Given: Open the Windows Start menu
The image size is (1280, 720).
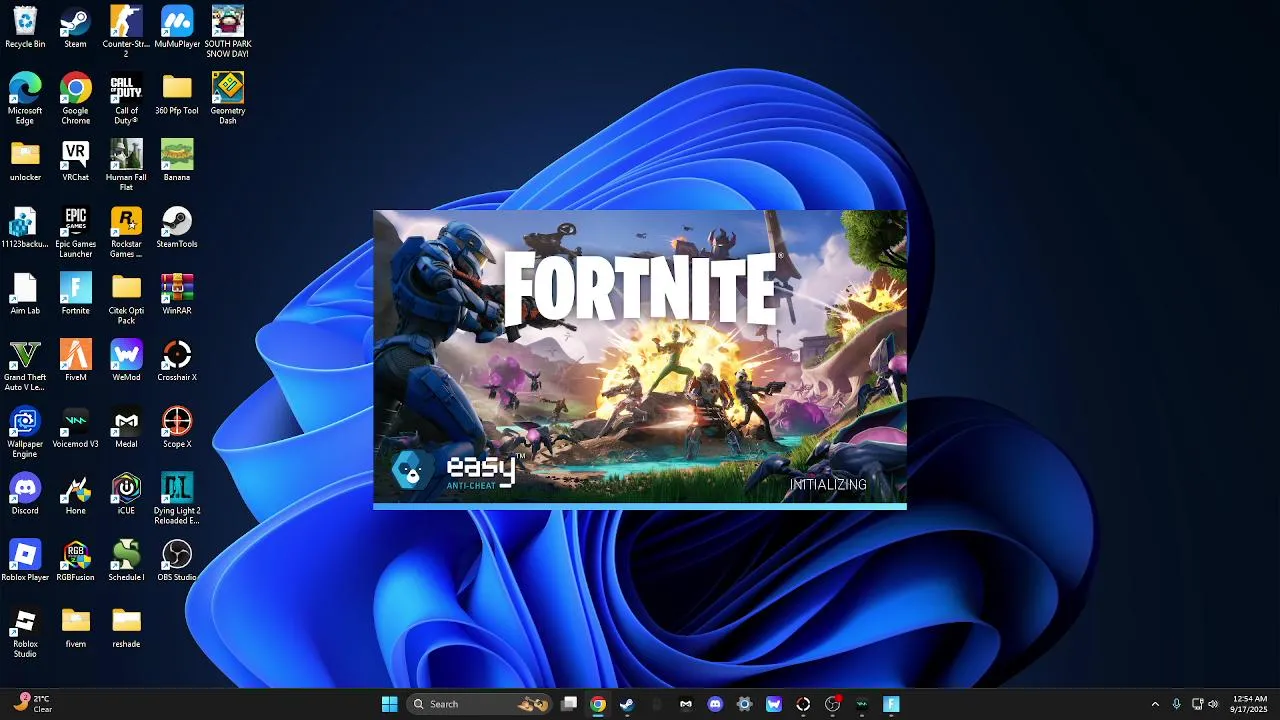Looking at the screenshot, I should tap(389, 704).
